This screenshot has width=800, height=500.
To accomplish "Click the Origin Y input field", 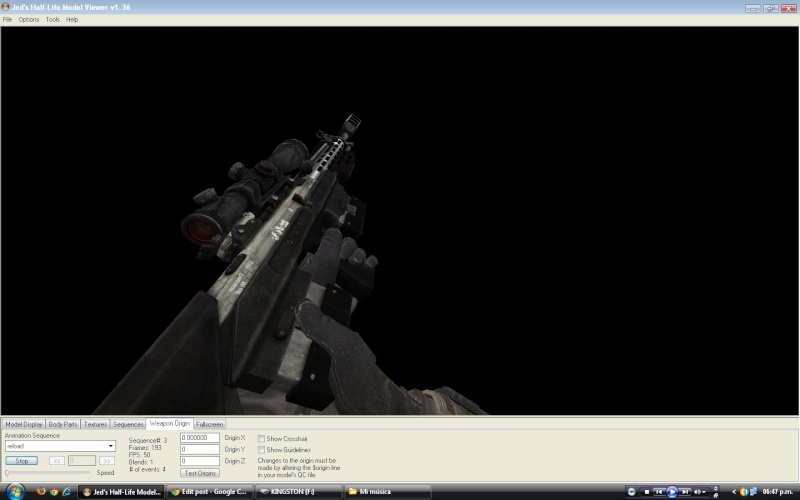I will coord(199,449).
